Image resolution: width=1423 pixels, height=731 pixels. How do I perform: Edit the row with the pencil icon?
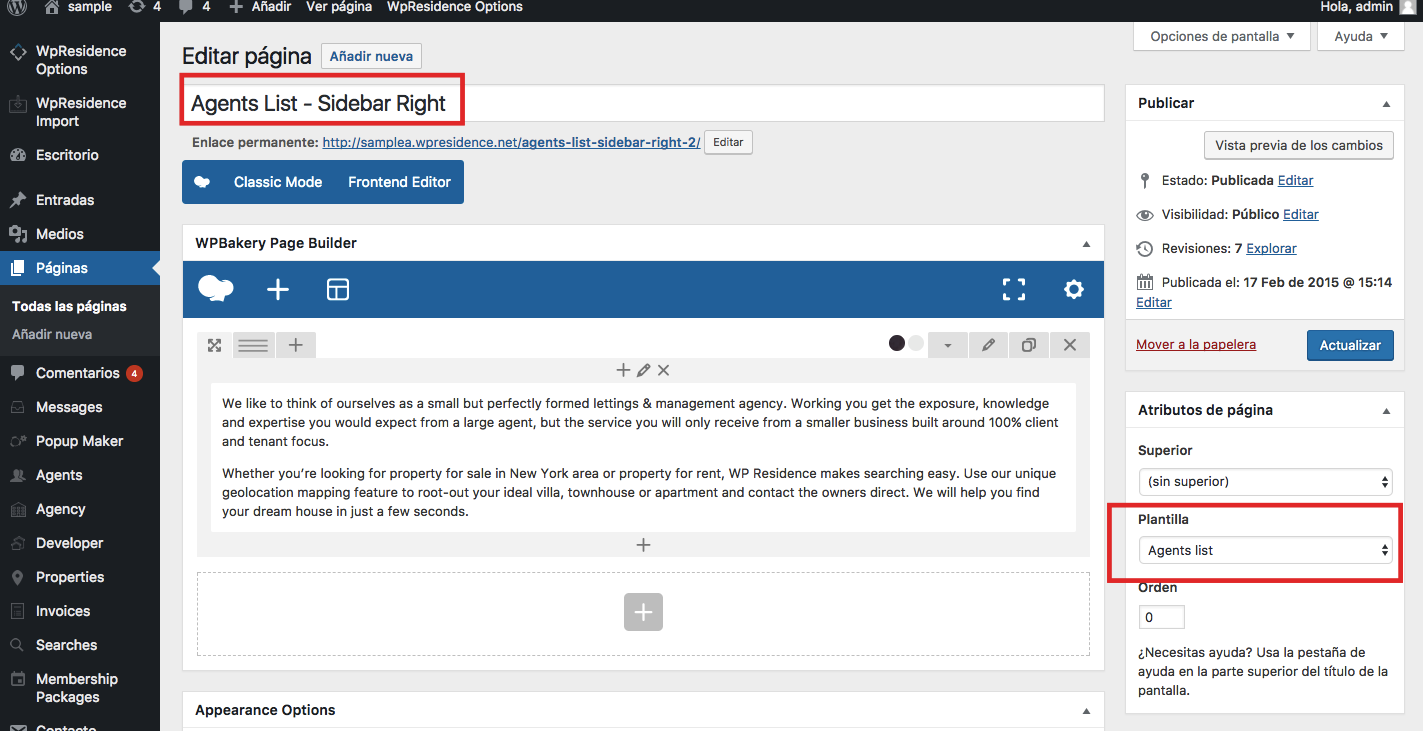[988, 344]
